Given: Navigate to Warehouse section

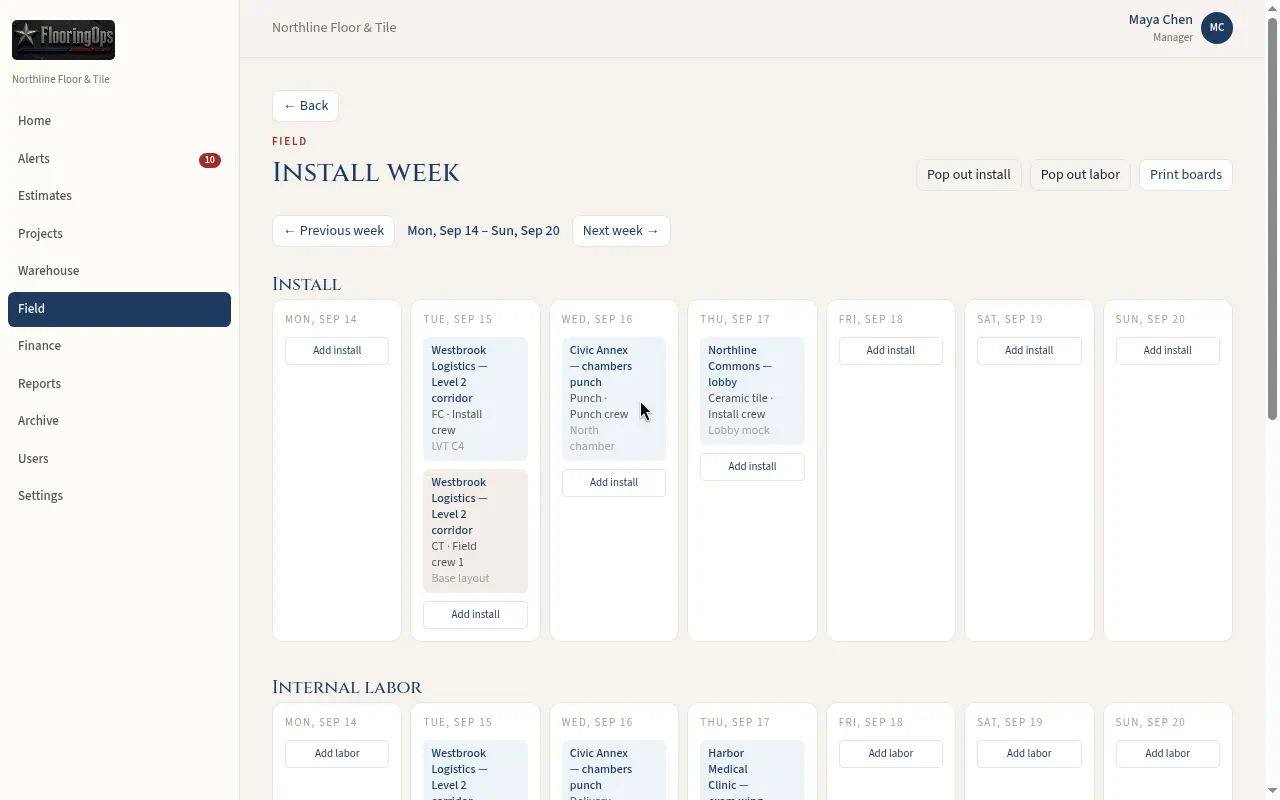Looking at the screenshot, I should pyautogui.click(x=119, y=271).
